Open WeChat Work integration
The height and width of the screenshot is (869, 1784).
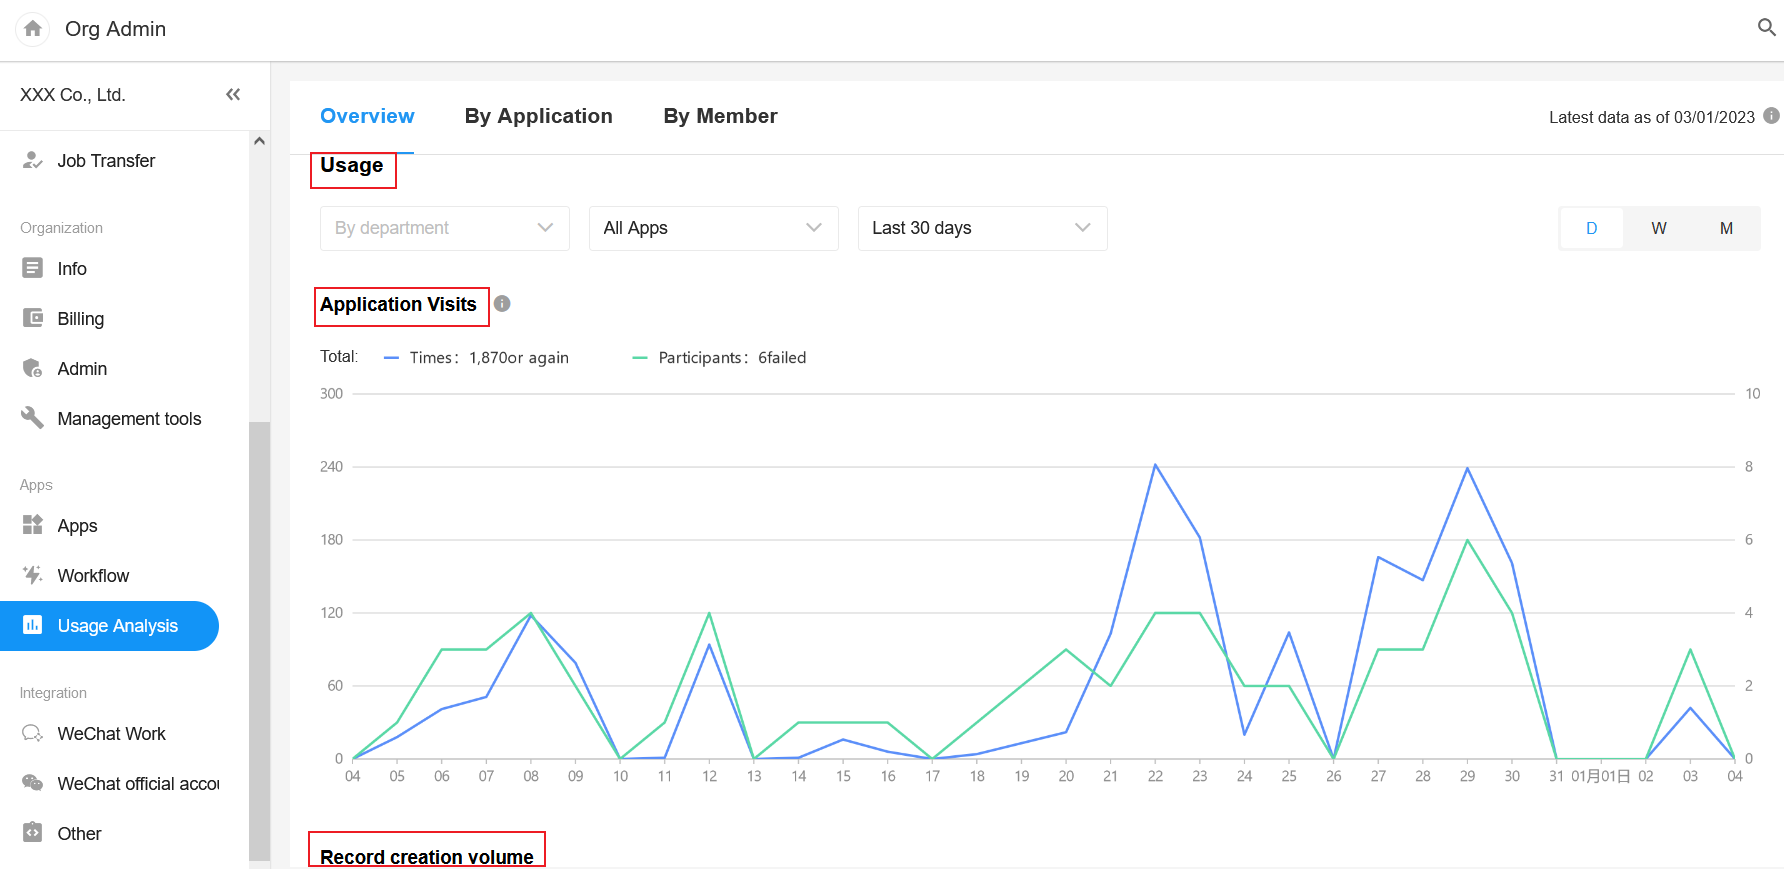coord(111,734)
